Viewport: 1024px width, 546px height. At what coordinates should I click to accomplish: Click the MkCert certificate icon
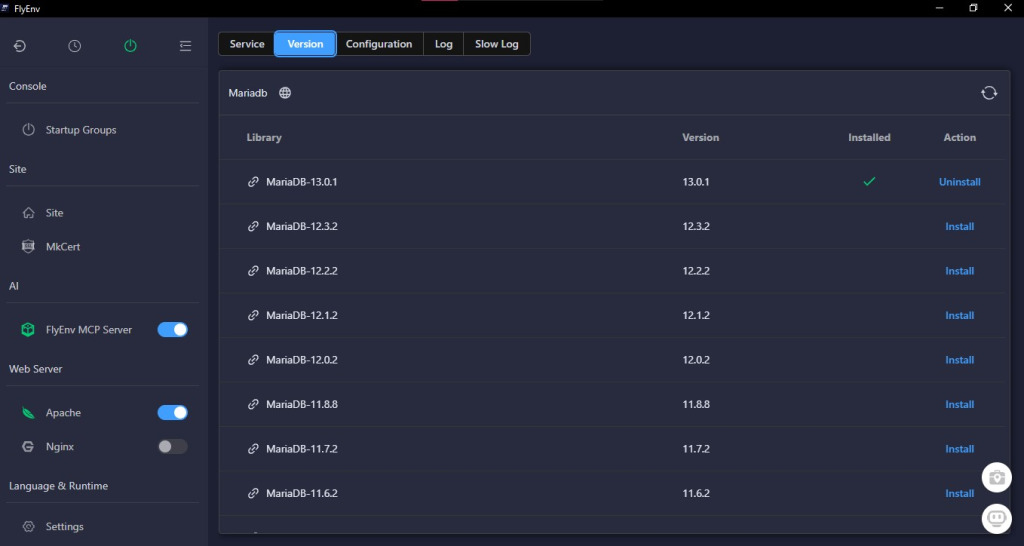point(28,246)
